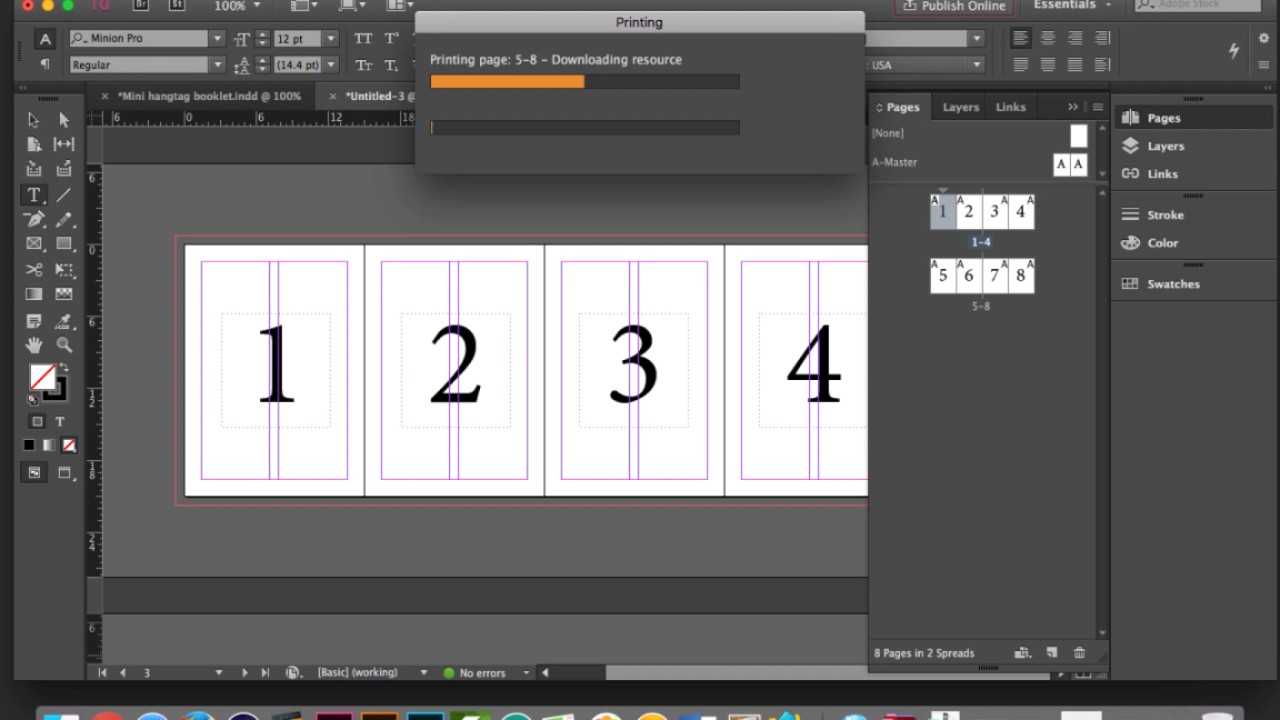
Task: Select the Type tool
Action: tap(34, 195)
